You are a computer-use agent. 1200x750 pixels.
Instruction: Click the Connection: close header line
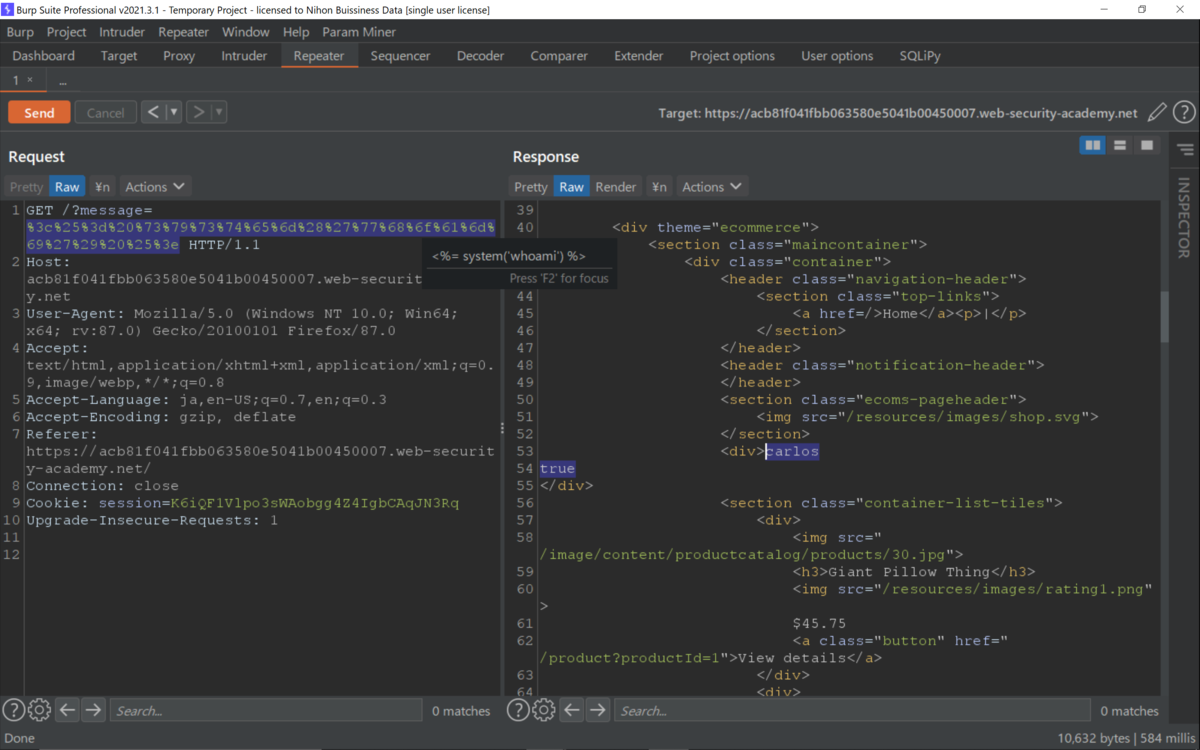tap(102, 486)
